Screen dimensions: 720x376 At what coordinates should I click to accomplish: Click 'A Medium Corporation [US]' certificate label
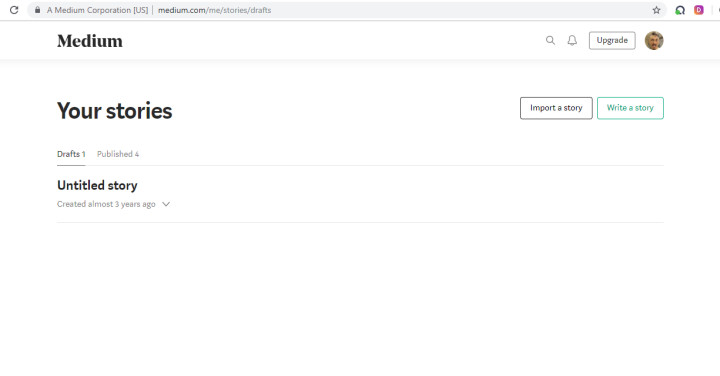(97, 10)
